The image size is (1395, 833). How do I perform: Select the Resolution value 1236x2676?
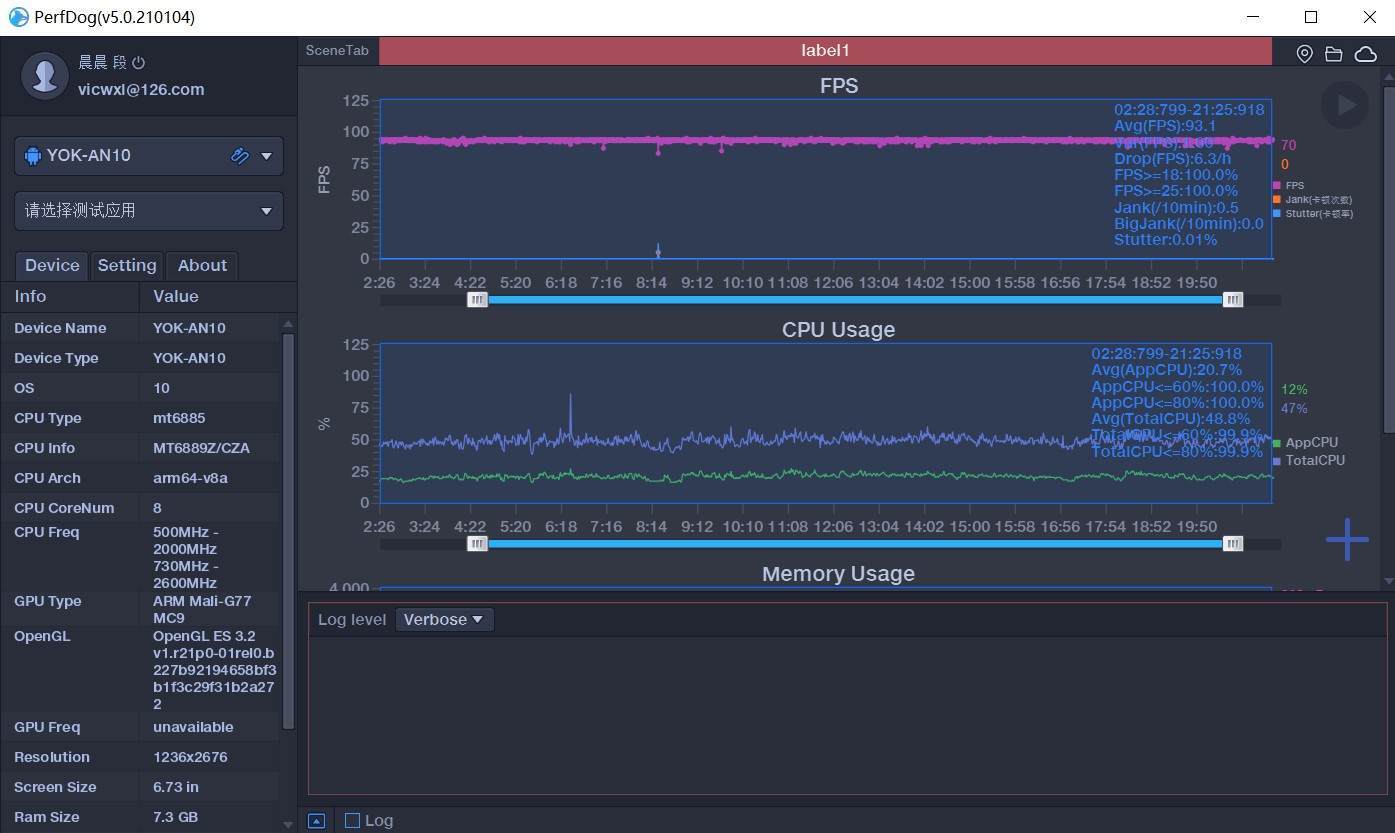point(190,757)
